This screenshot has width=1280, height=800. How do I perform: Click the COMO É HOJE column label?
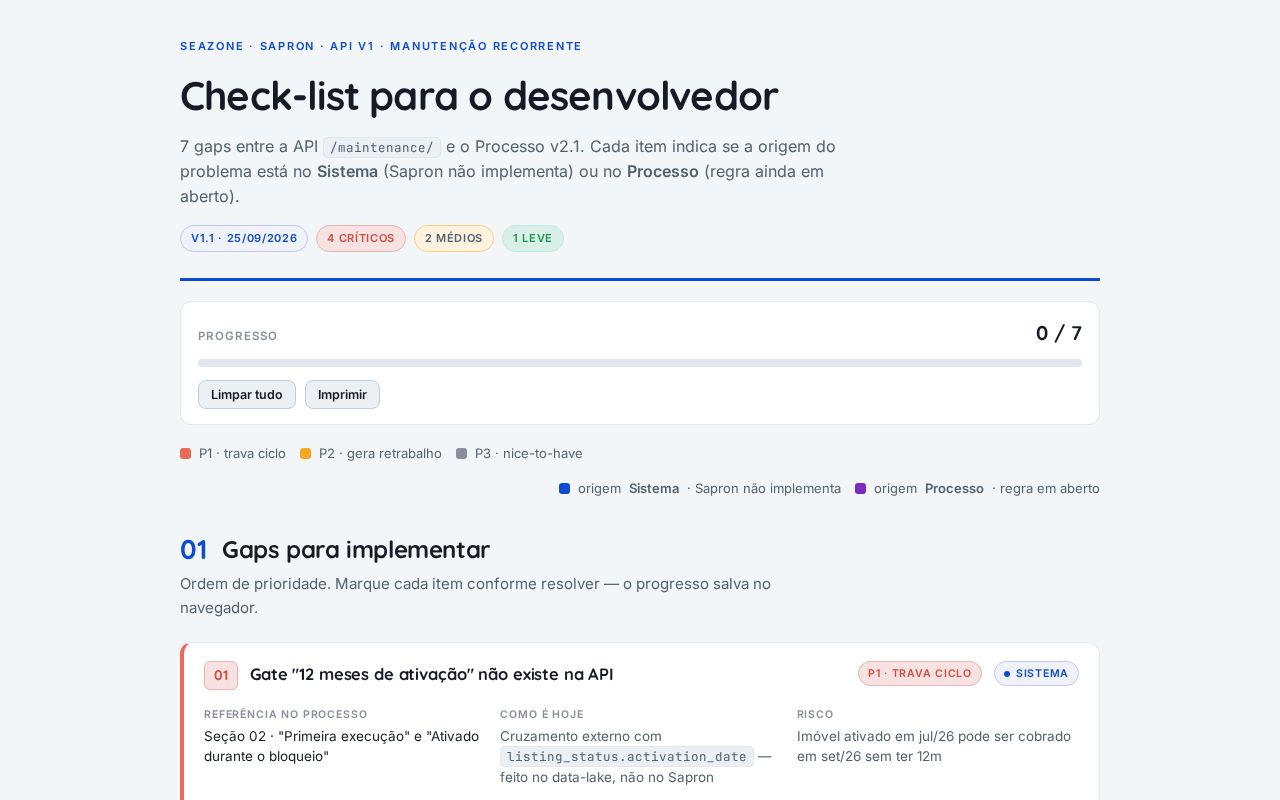pyautogui.click(x=542, y=714)
